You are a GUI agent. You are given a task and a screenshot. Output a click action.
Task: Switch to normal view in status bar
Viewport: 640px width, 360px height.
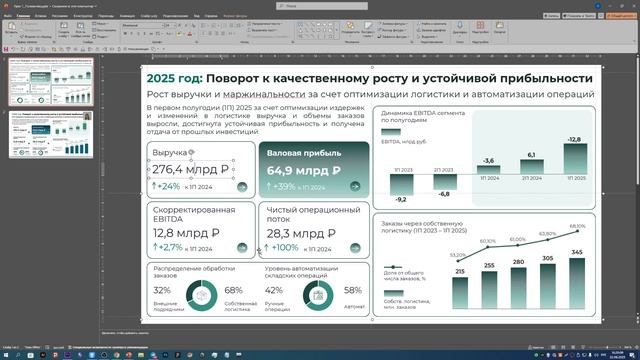click(x=554, y=347)
